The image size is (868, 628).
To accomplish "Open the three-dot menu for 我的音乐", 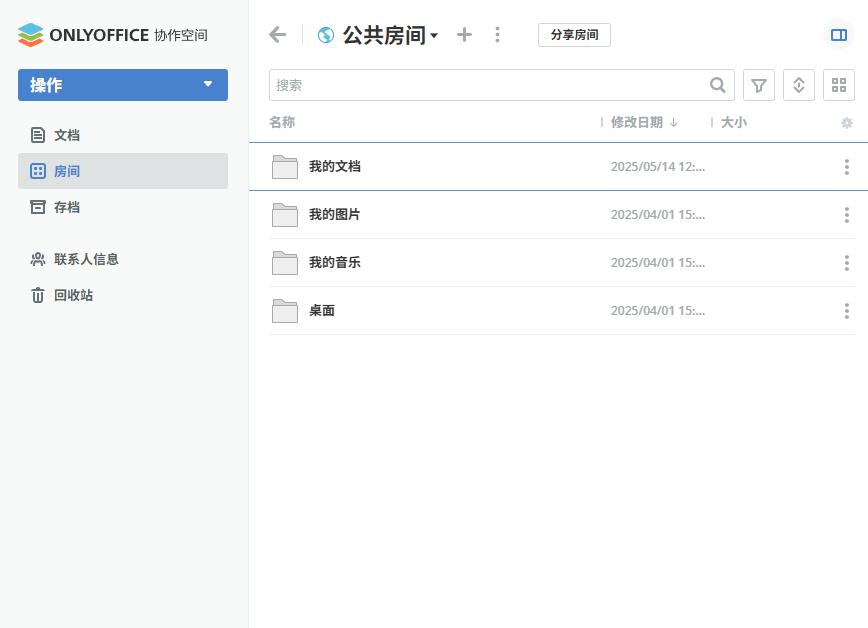I will point(846,262).
